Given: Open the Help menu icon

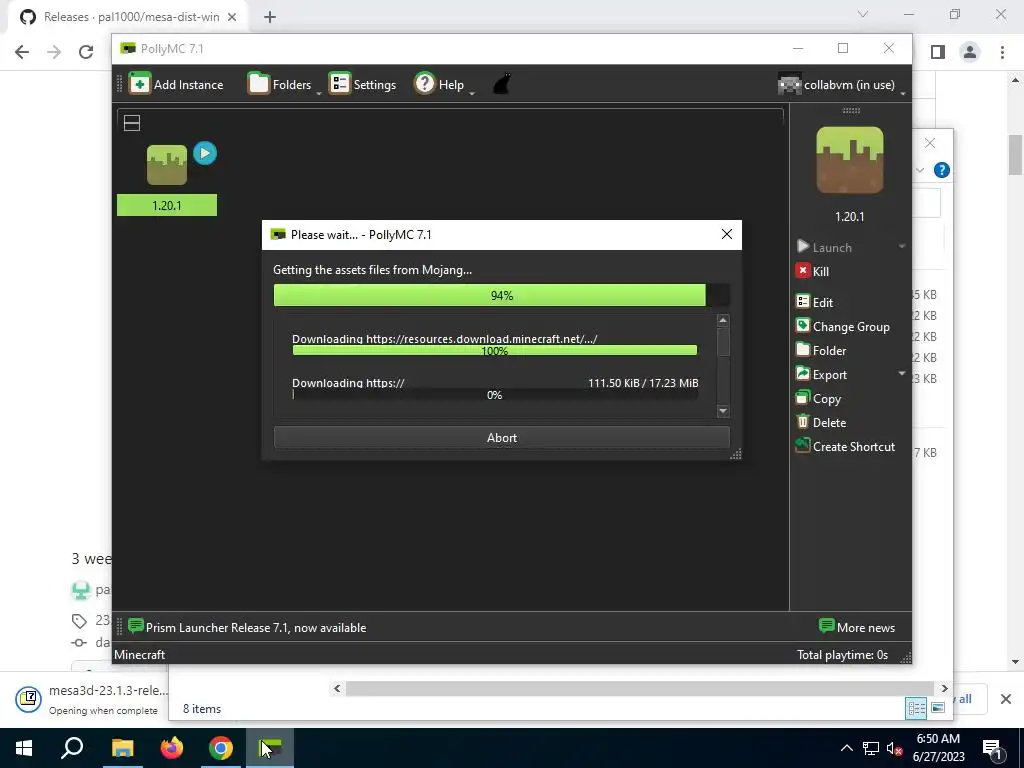Looking at the screenshot, I should (424, 84).
